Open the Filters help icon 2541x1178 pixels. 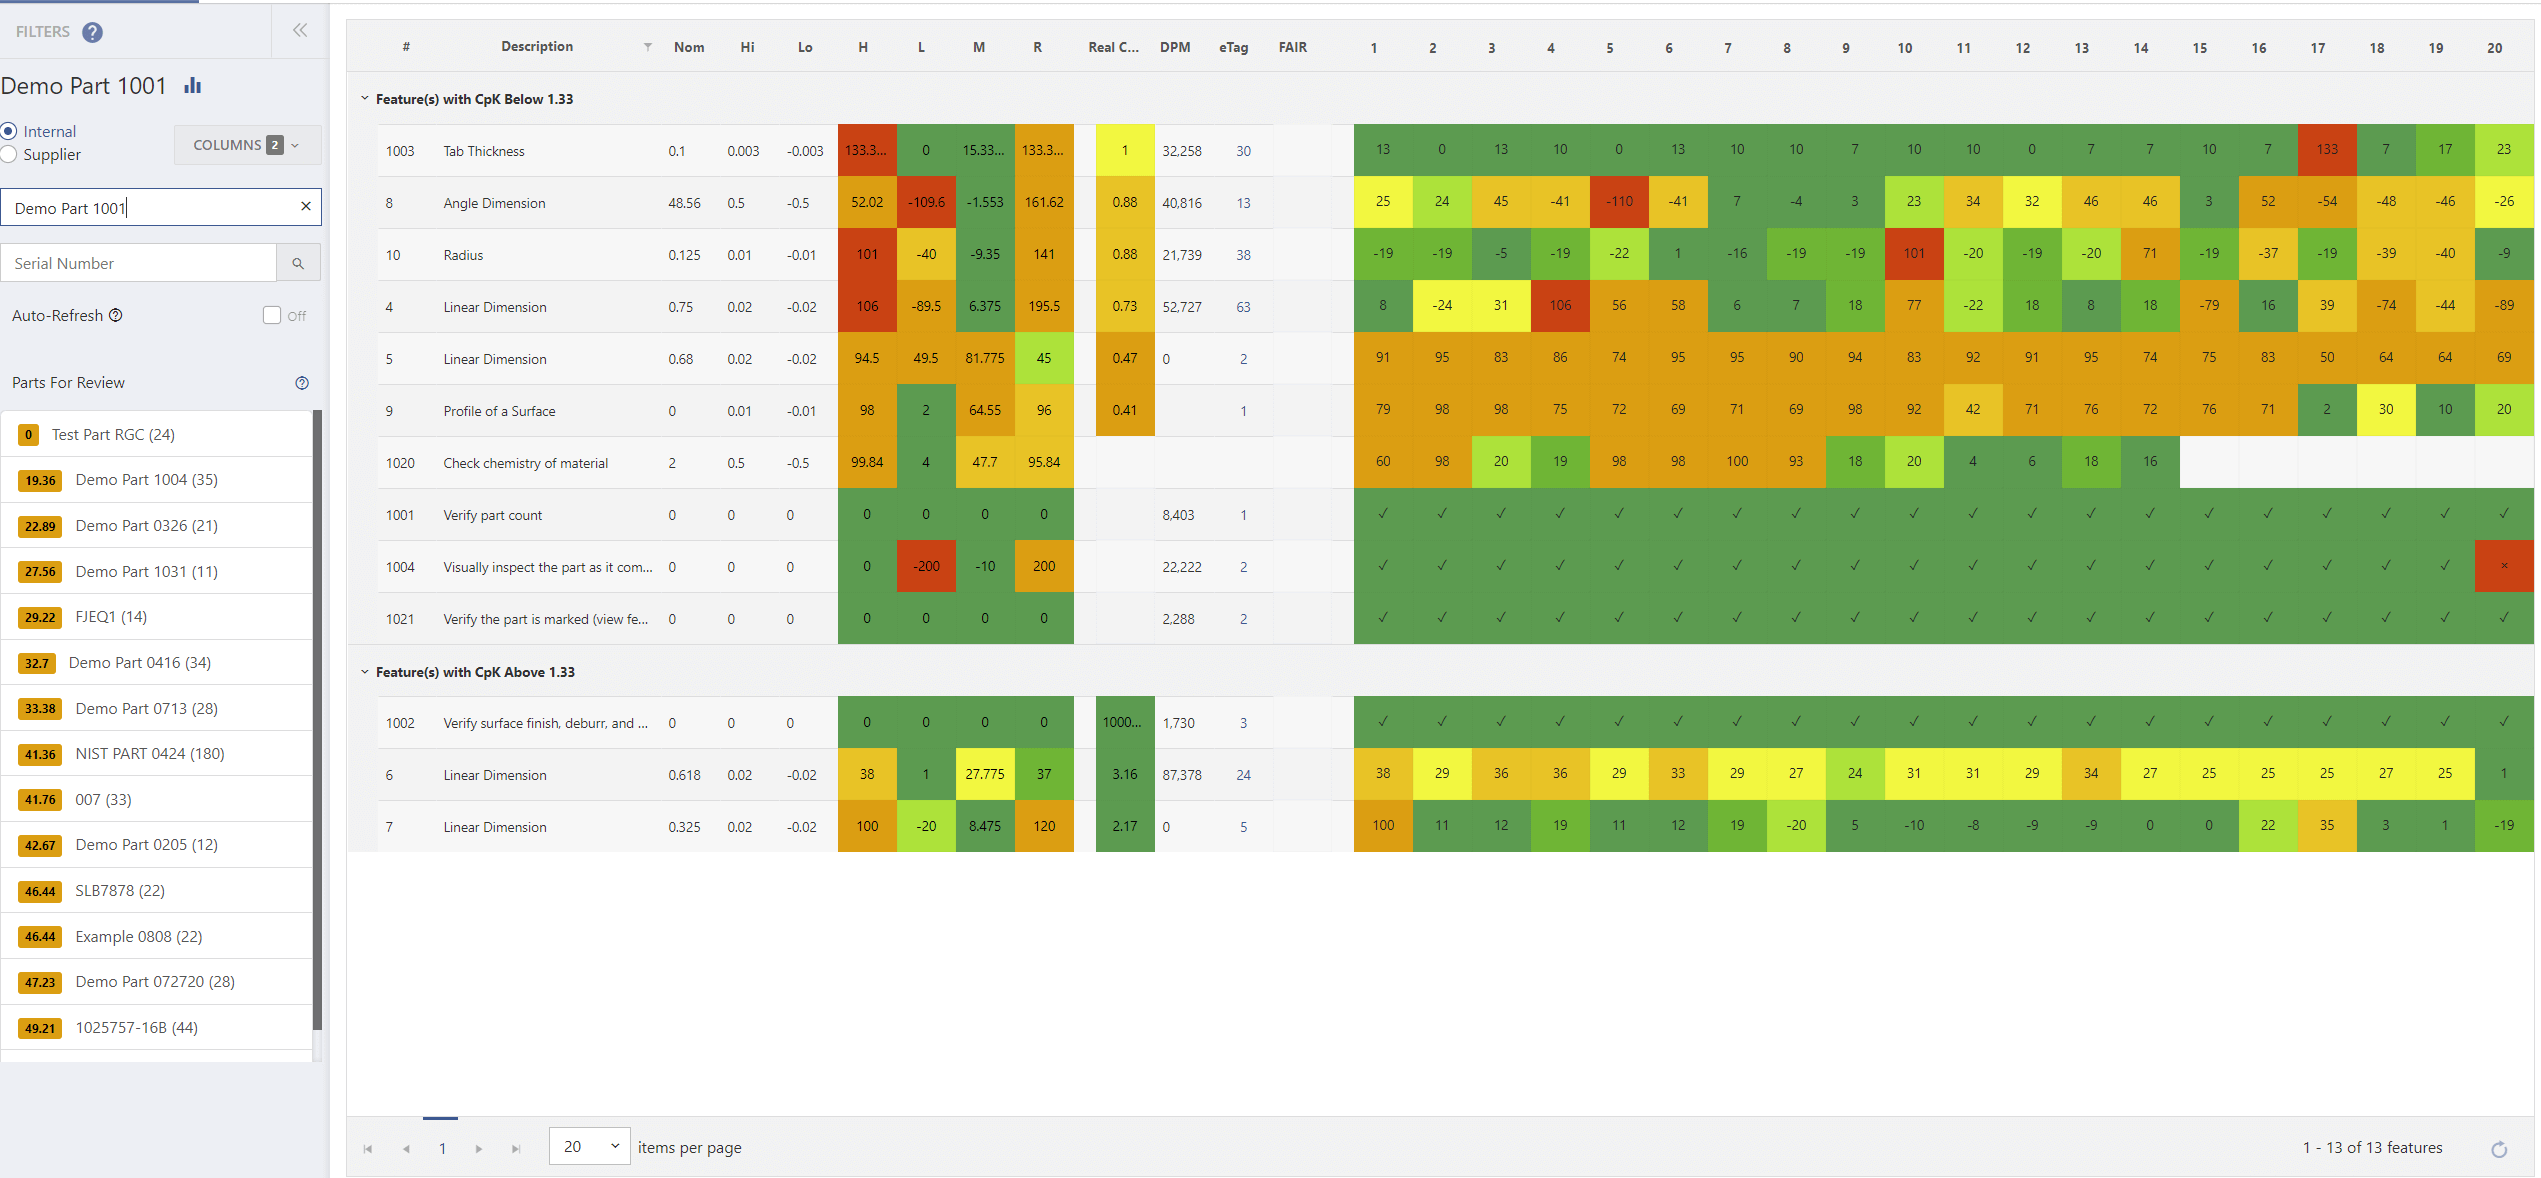92,32
